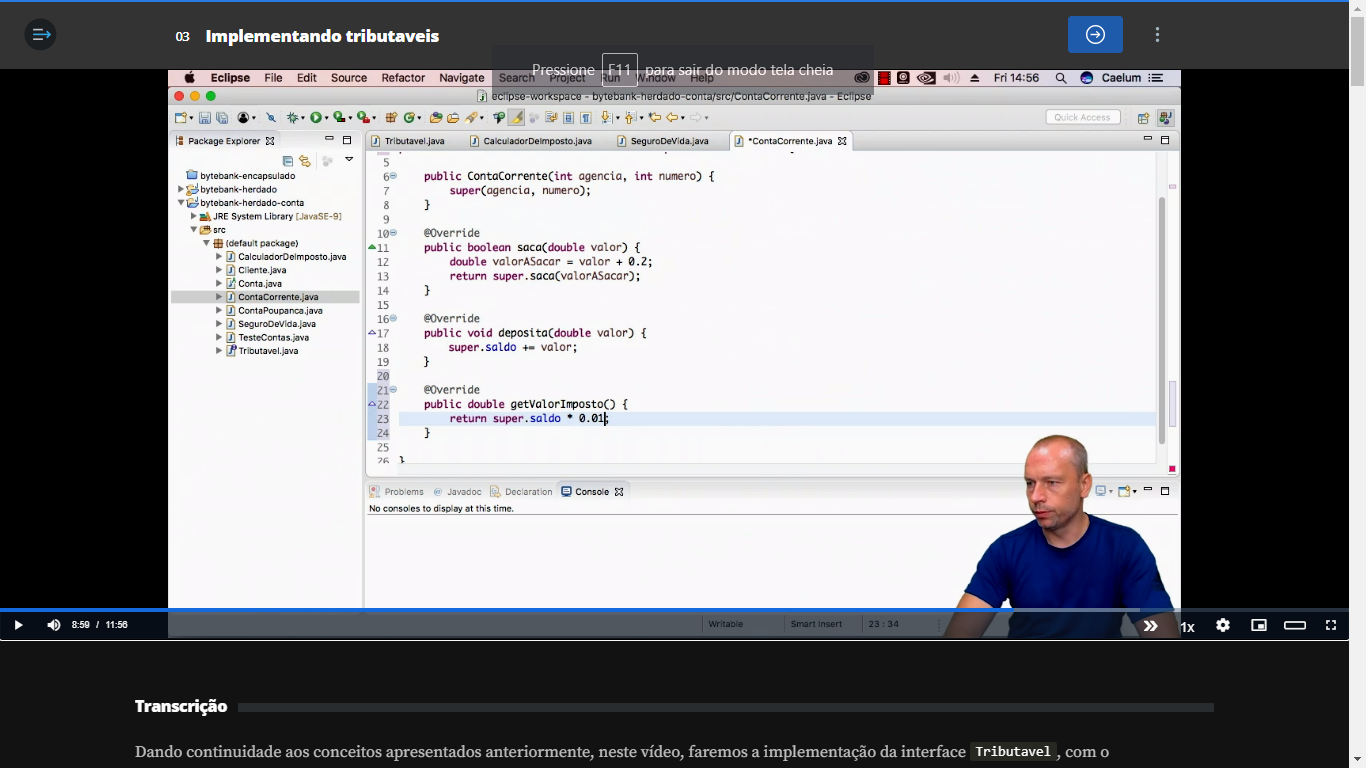Toggle theater mode view
The image size is (1366, 768).
[x=1295, y=625]
